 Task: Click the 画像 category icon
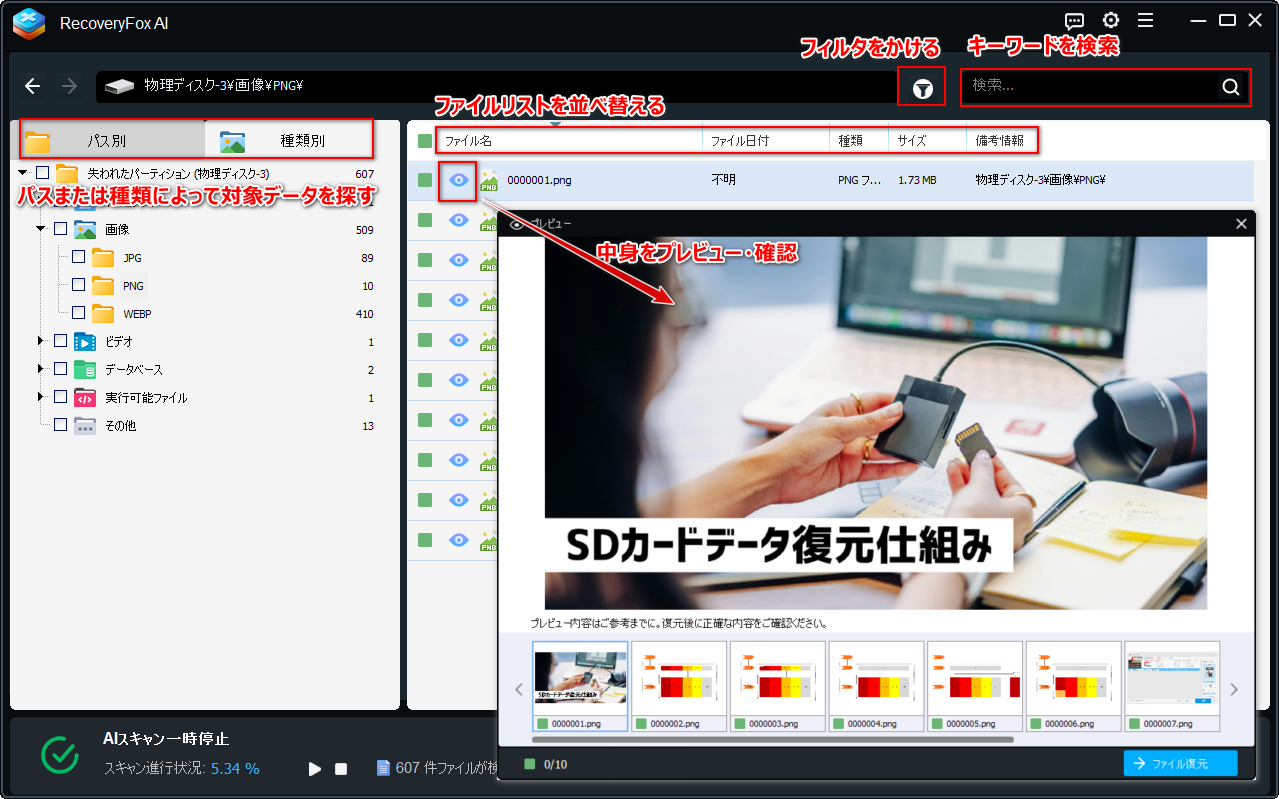85,229
